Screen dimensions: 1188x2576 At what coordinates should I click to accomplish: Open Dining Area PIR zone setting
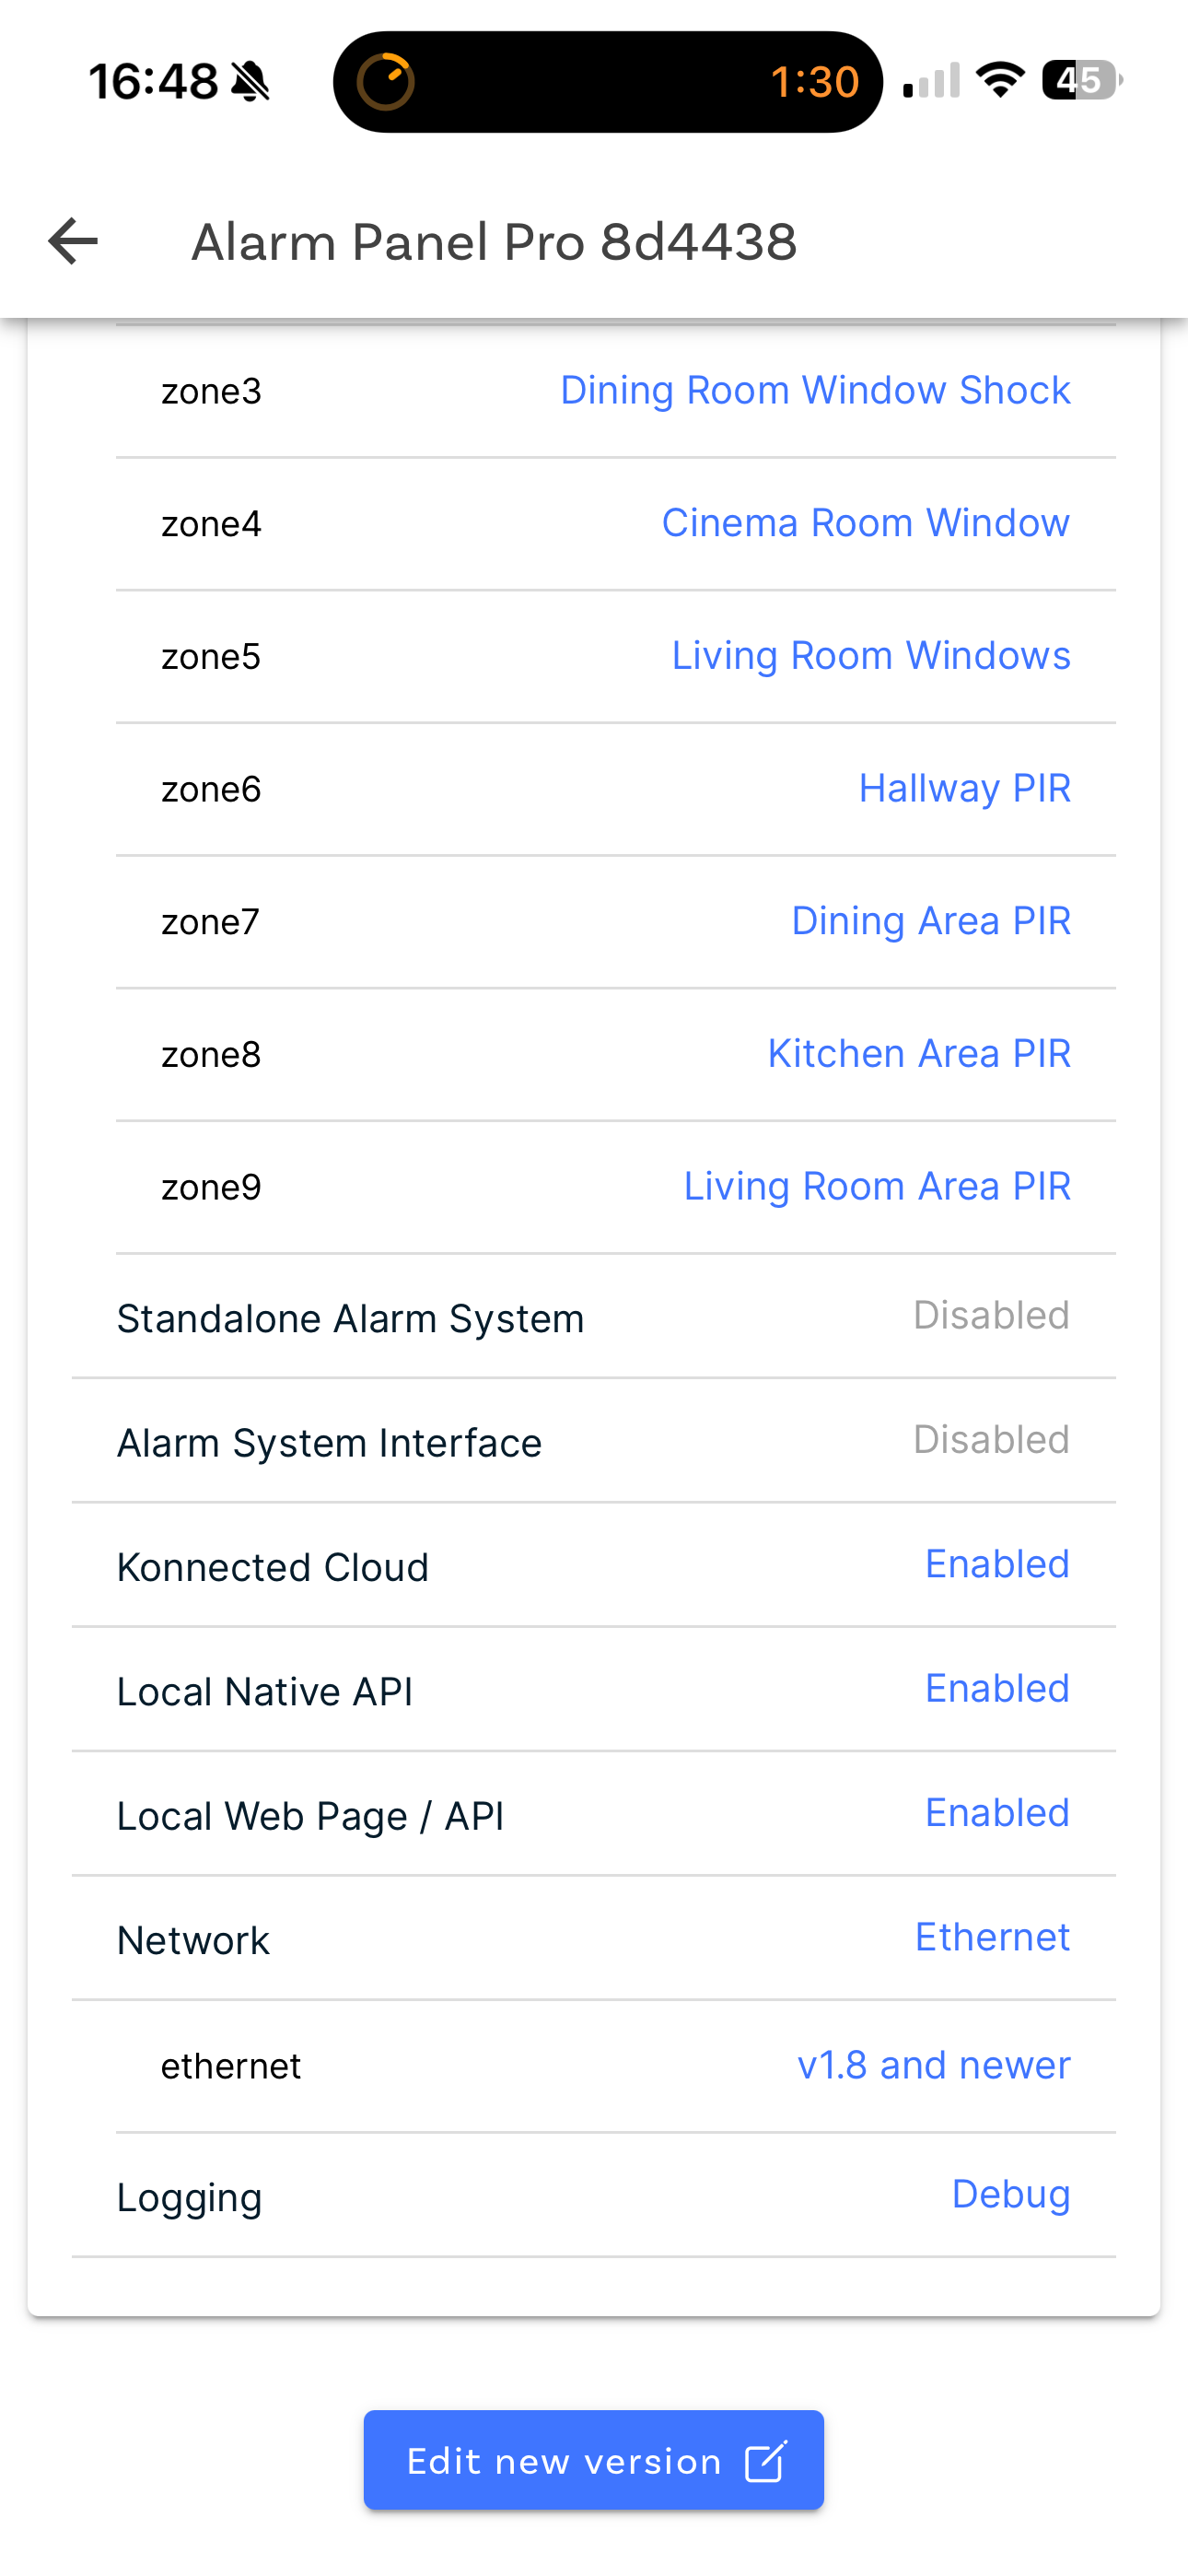point(930,921)
